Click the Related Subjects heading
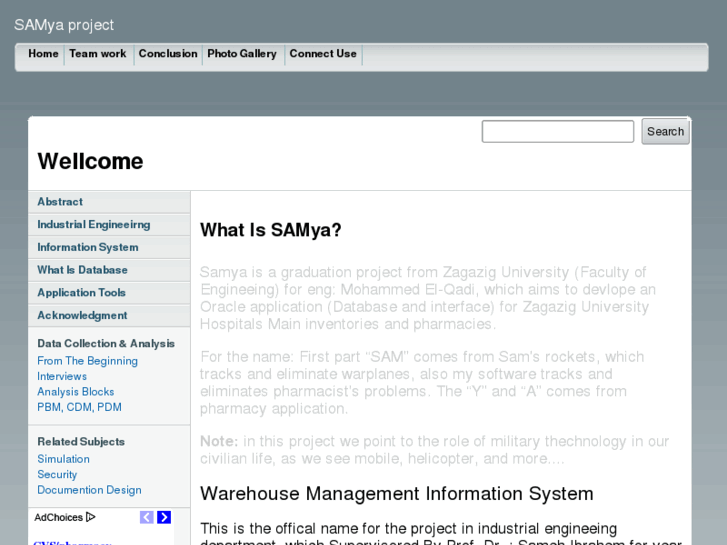Image resolution: width=727 pixels, height=545 pixels. [x=81, y=442]
